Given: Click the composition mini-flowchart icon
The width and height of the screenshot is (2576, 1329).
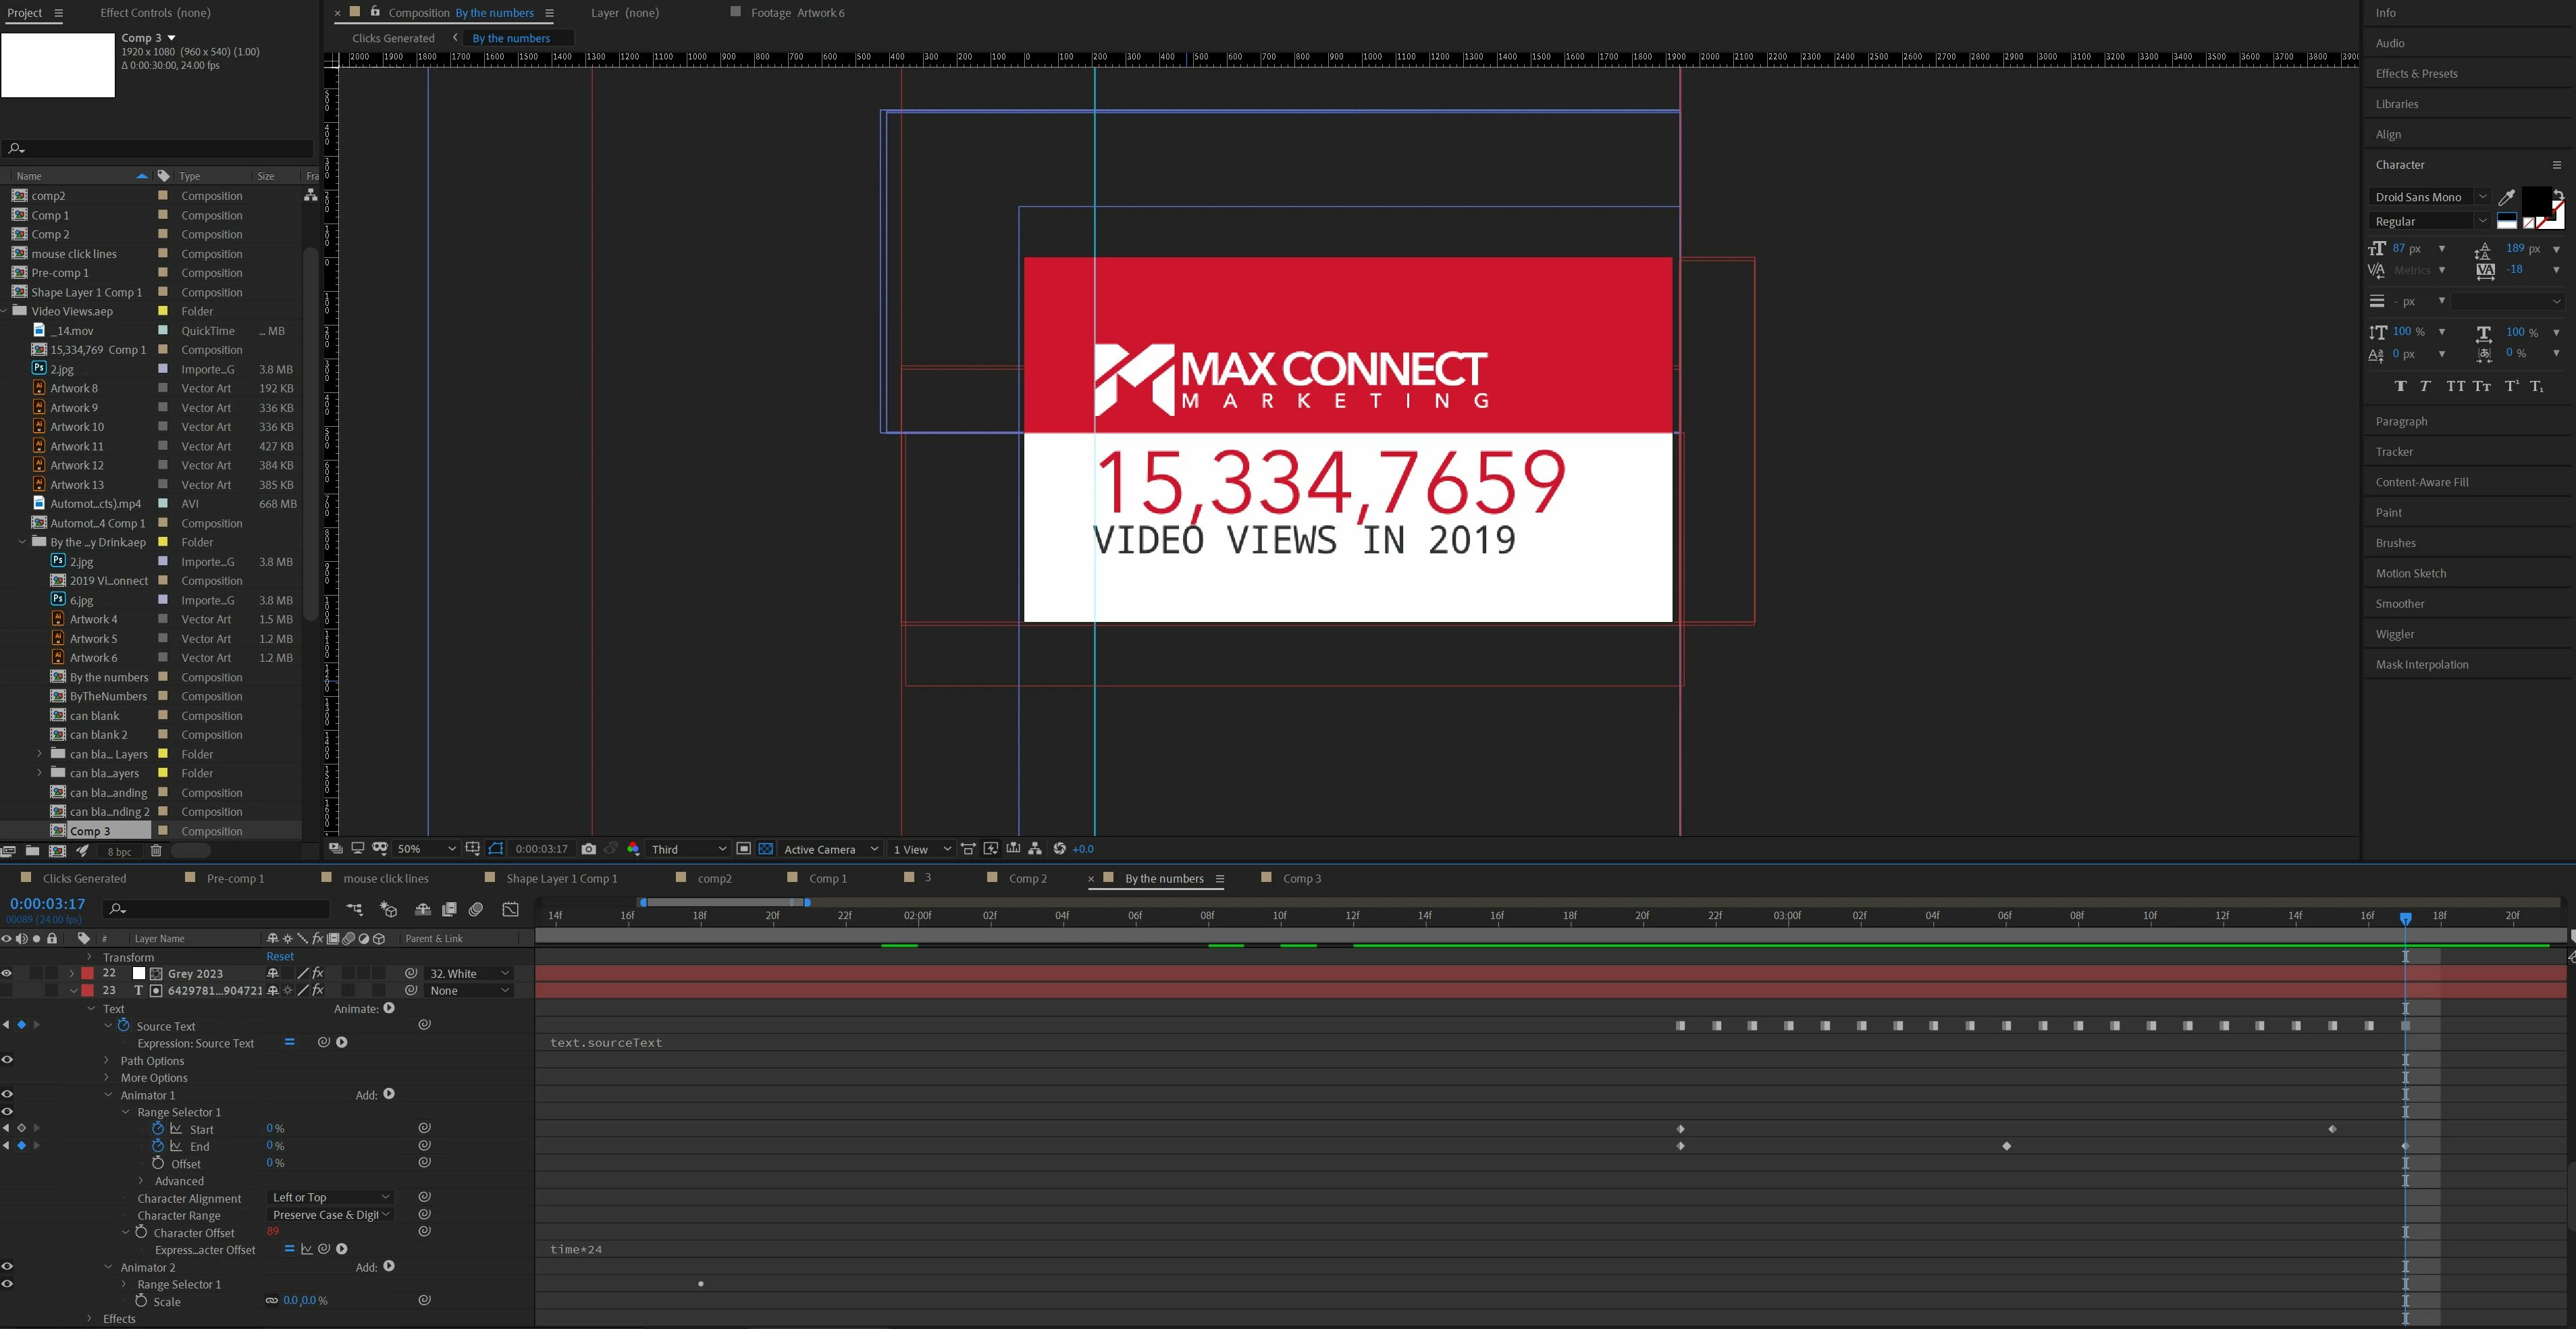Looking at the screenshot, I should coord(354,909).
